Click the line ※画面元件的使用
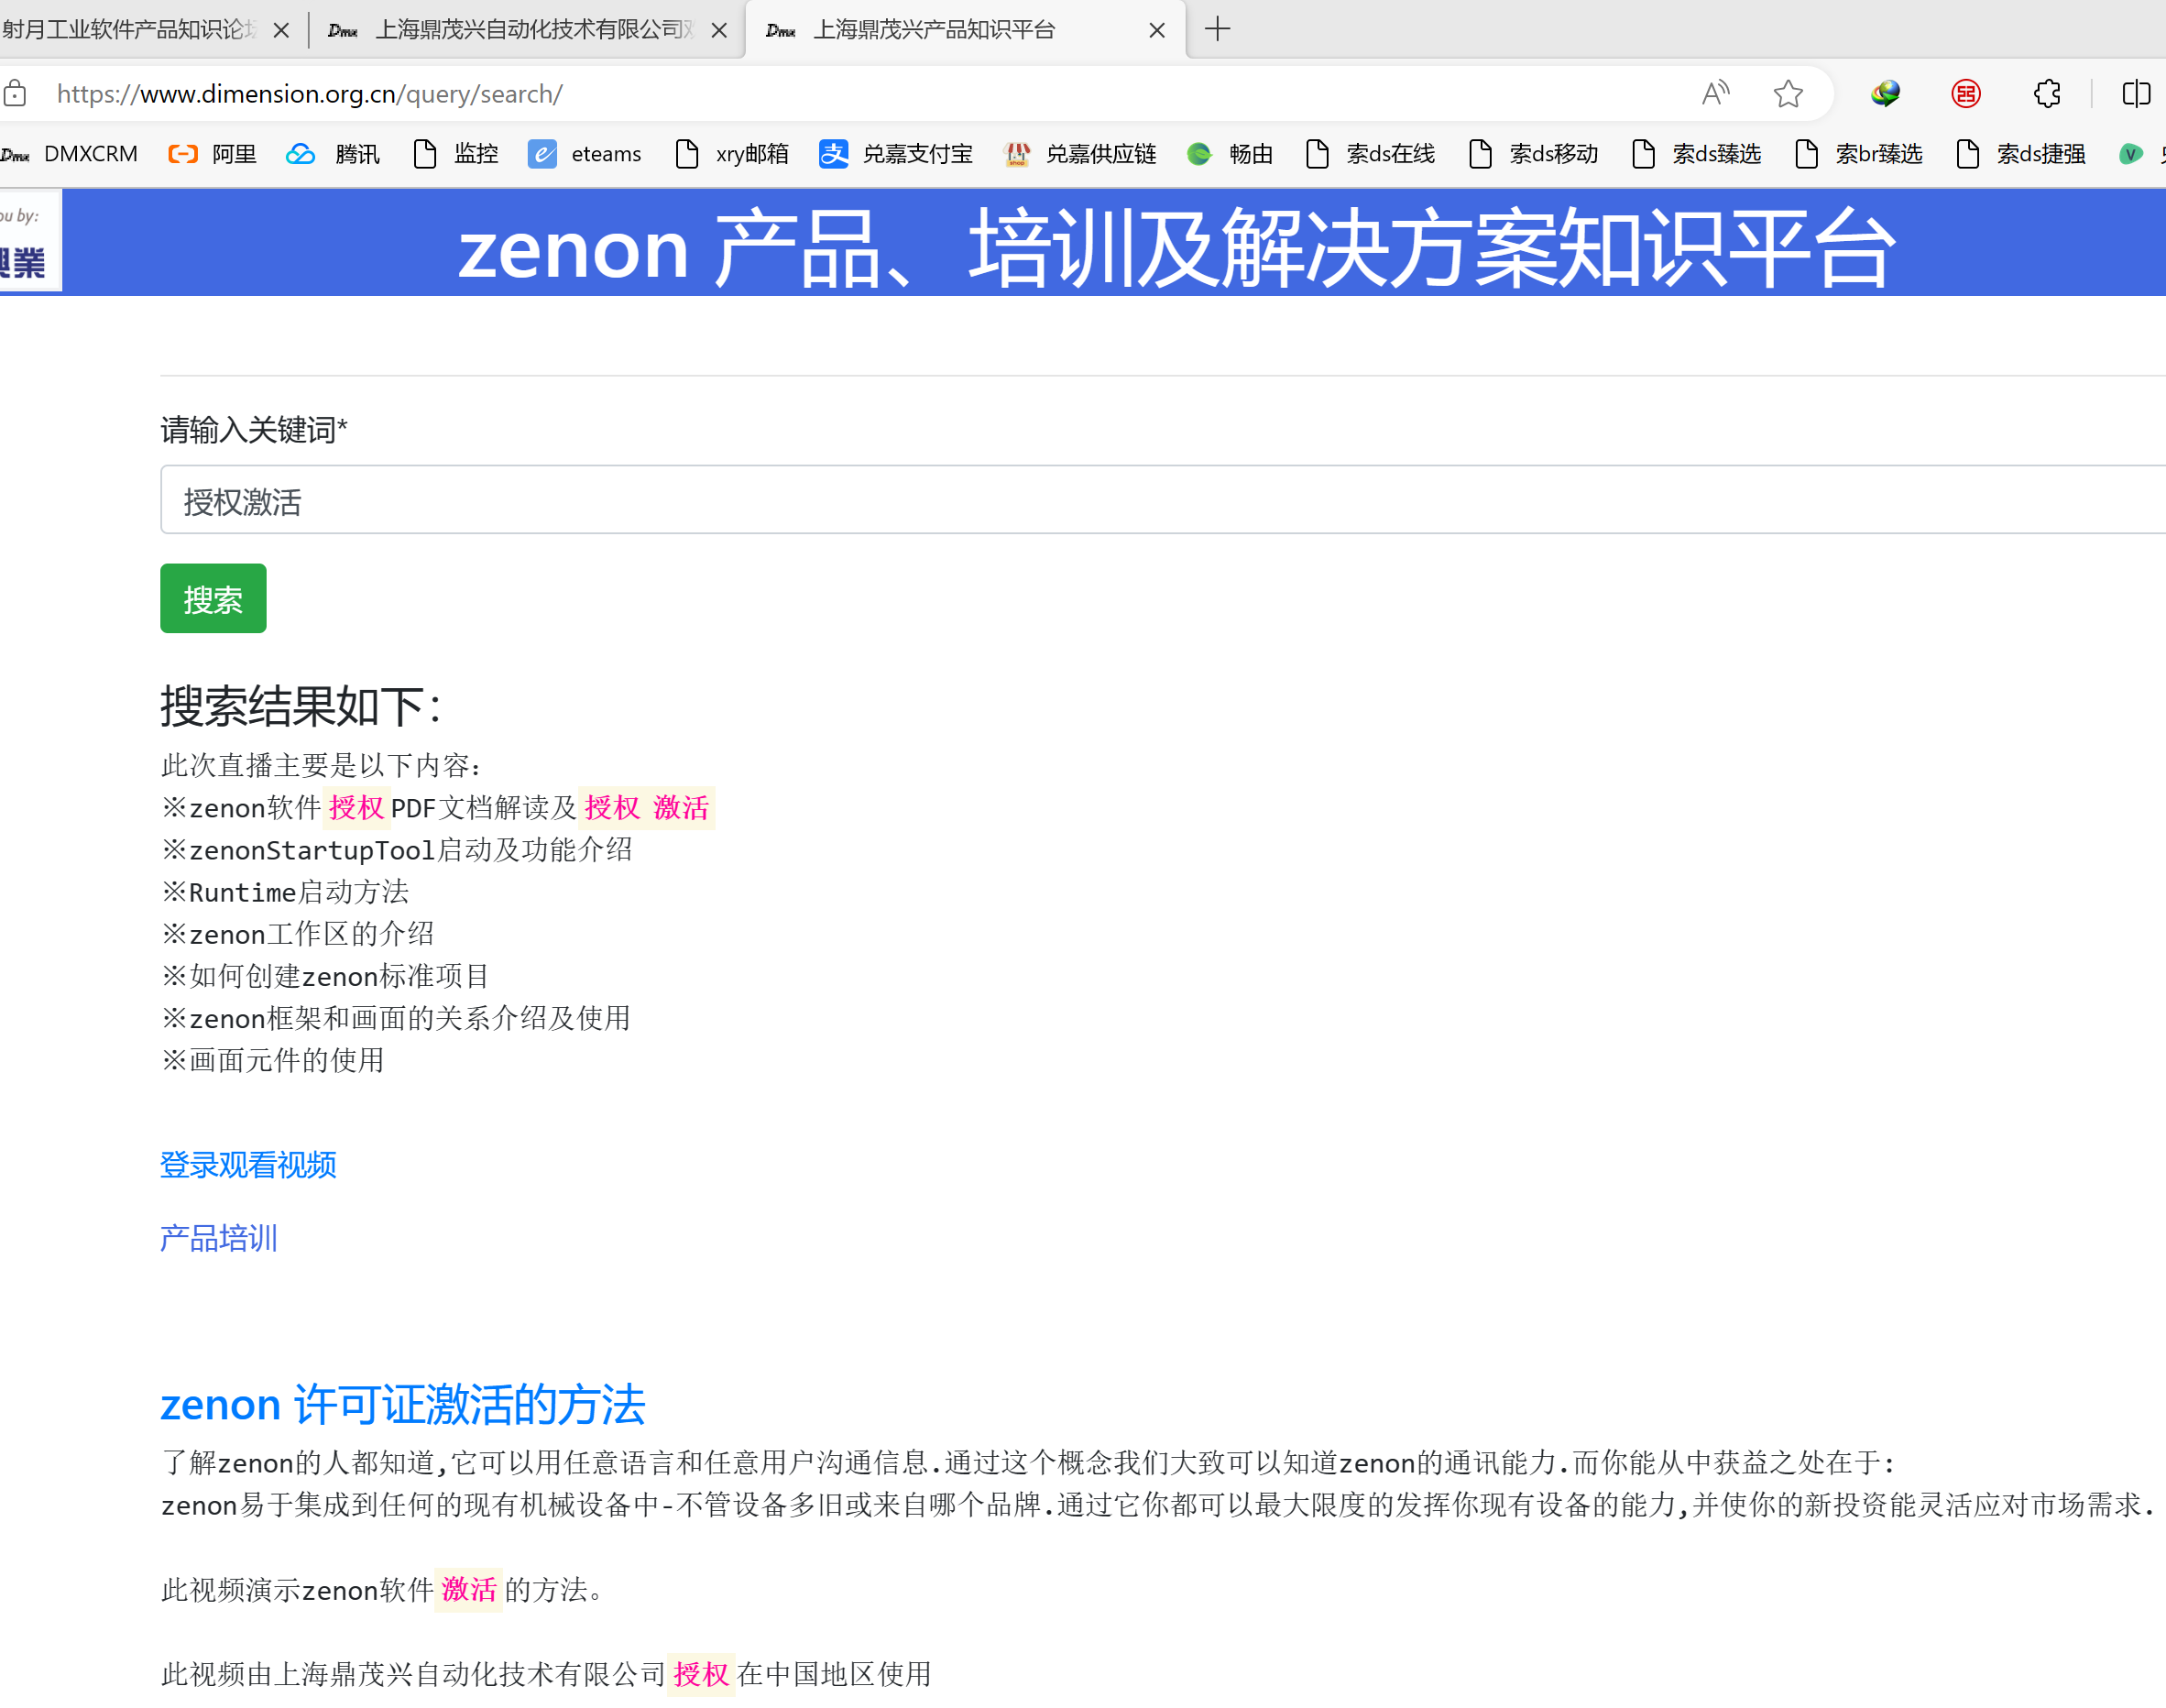 pos(273,1060)
